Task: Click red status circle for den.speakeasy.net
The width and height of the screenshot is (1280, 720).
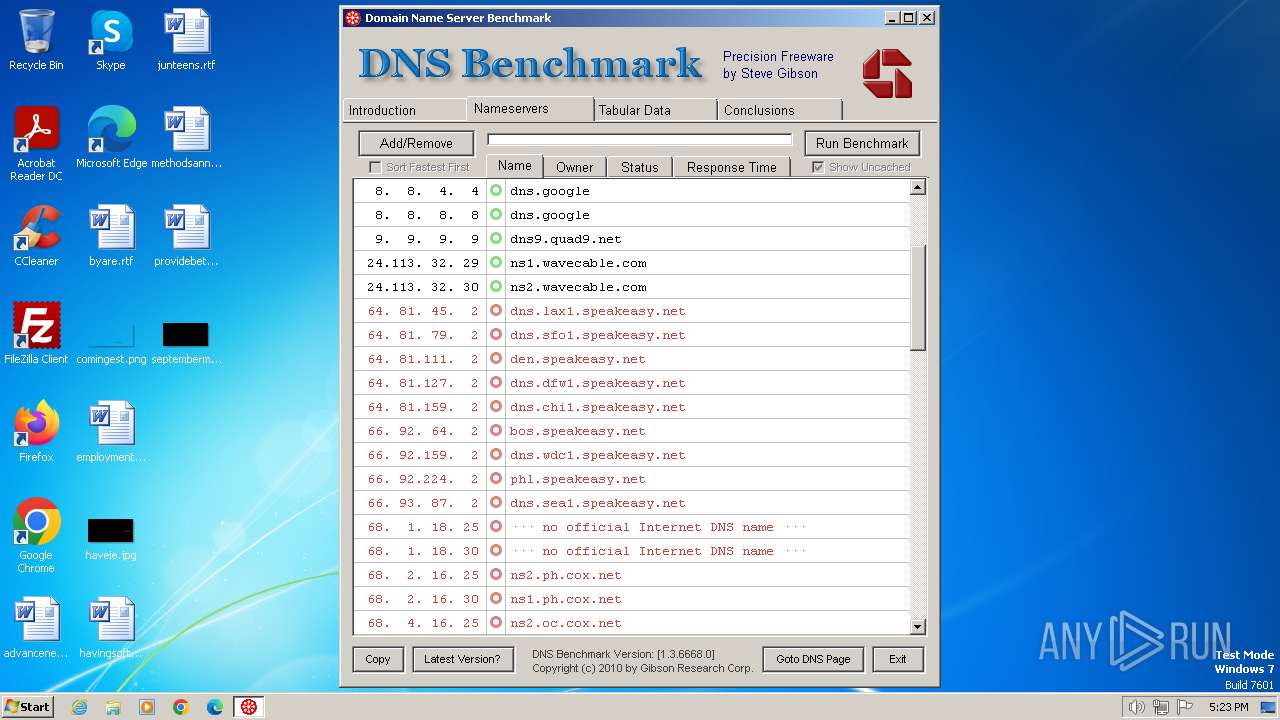Action: click(x=496, y=358)
